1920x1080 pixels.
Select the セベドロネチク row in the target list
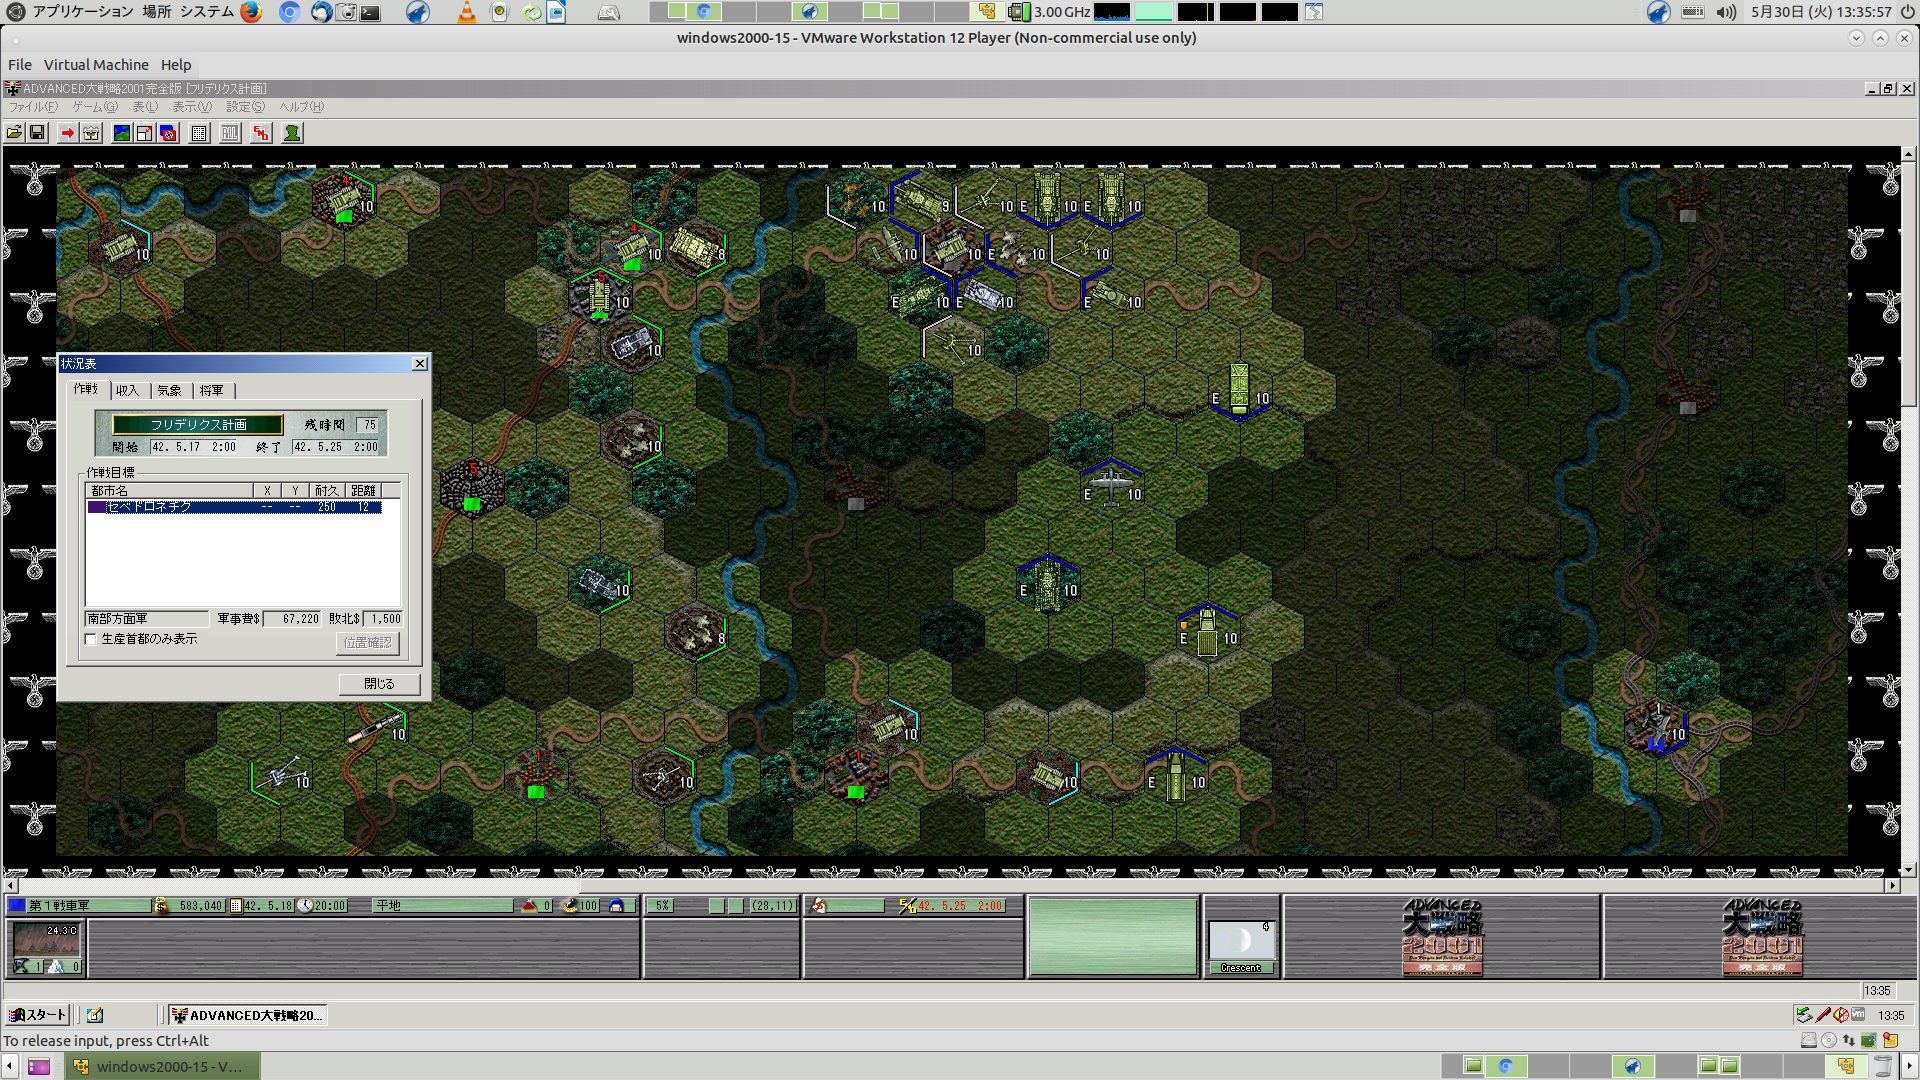tap(235, 507)
